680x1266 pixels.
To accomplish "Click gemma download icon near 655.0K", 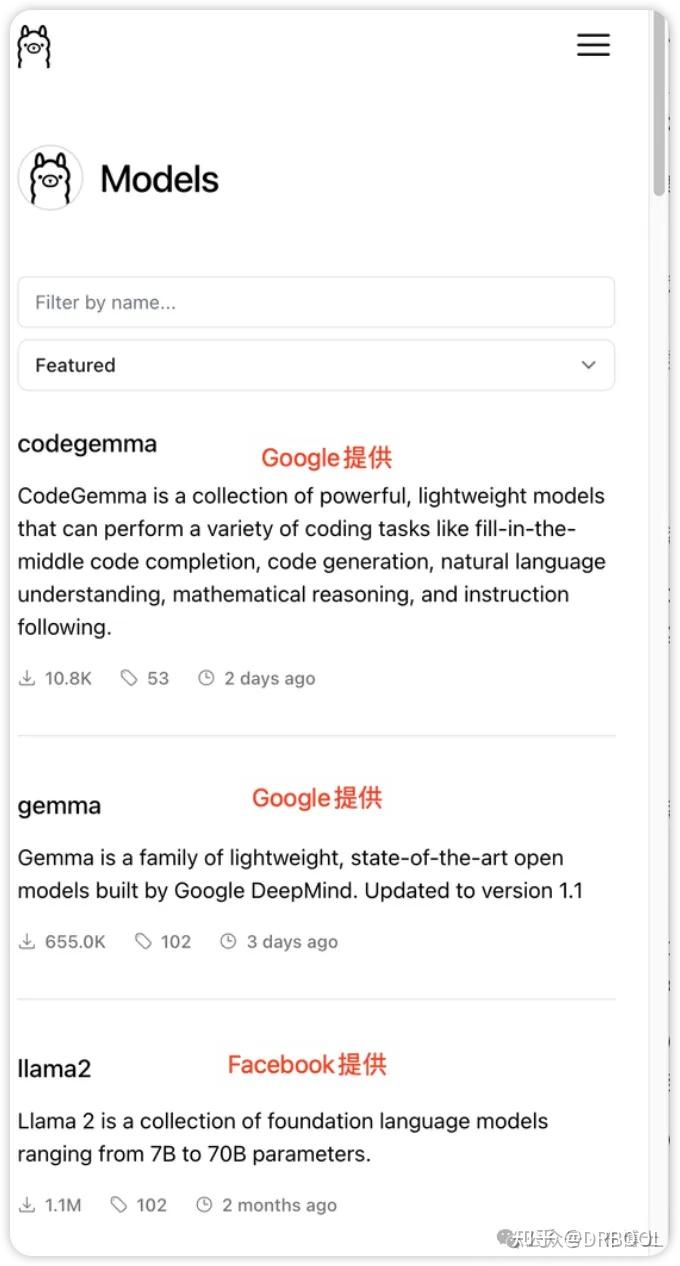I will pos(27,941).
